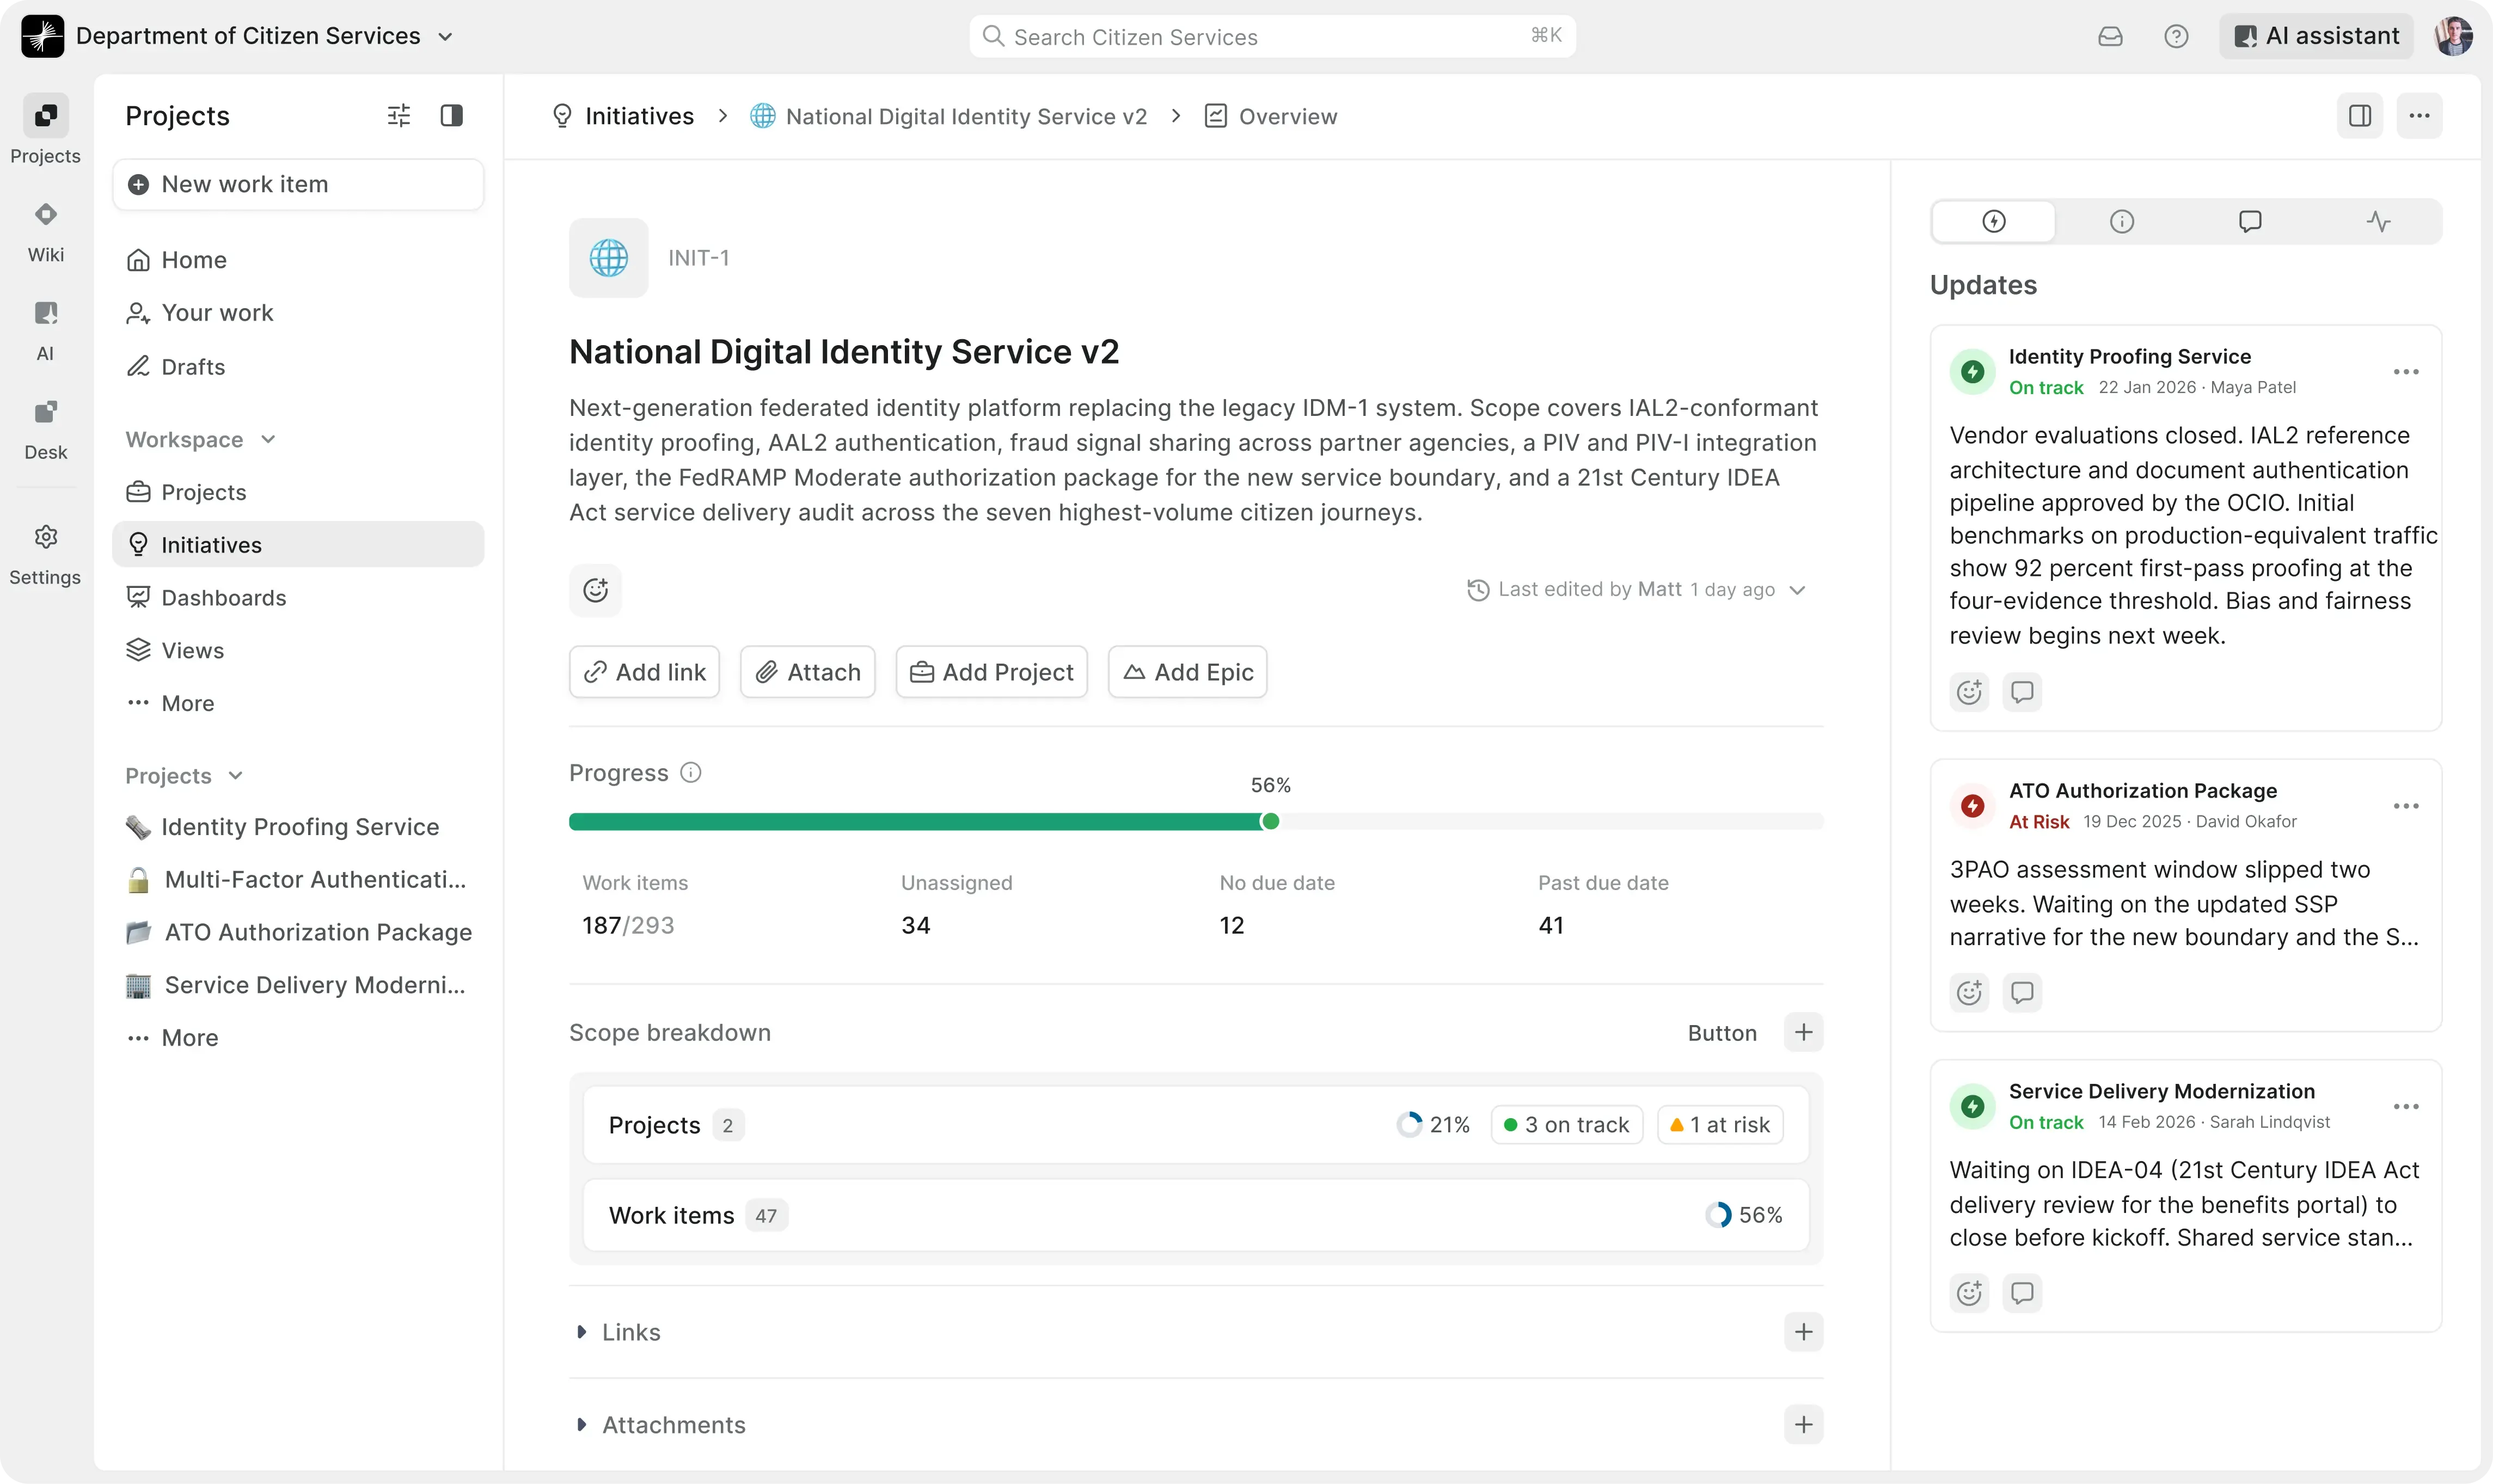Screen dimensions: 2493x1484
Task: Comment on ATO Authorization Package update
Action: click(x=2022, y=993)
